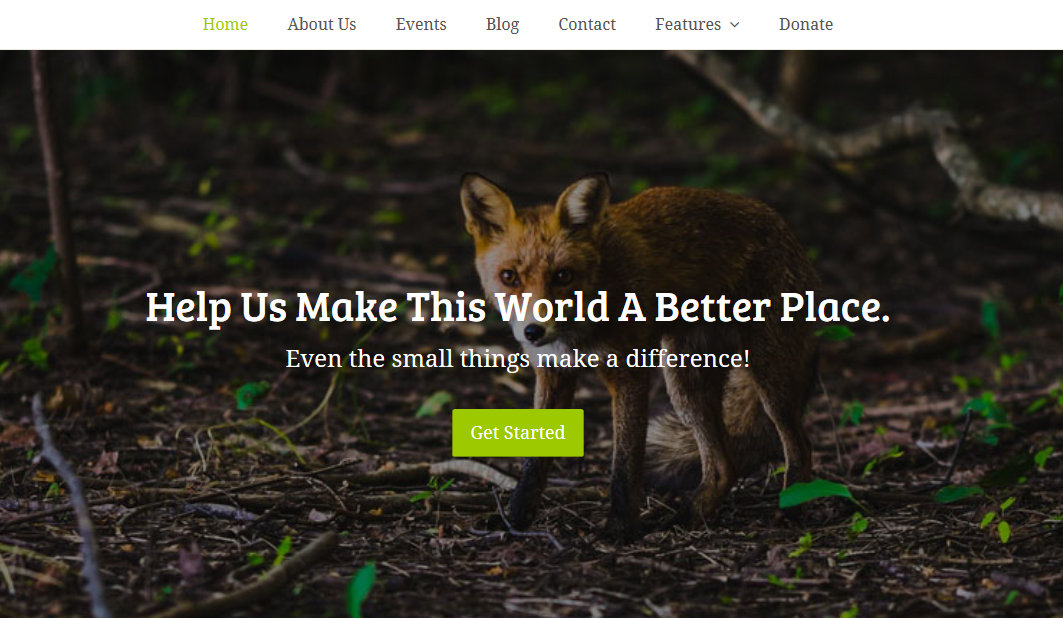Expand the Features dropdown menu

697,24
